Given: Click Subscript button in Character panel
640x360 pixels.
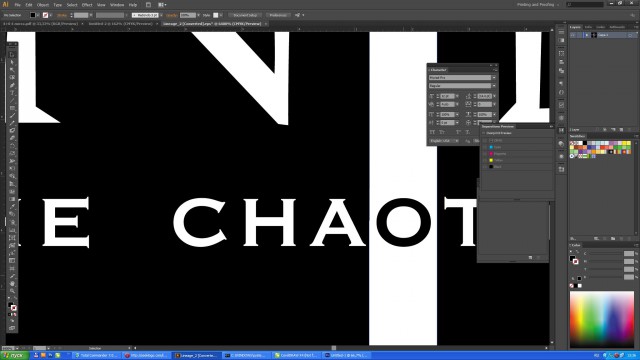Looking at the screenshot, I should pos(468,132).
